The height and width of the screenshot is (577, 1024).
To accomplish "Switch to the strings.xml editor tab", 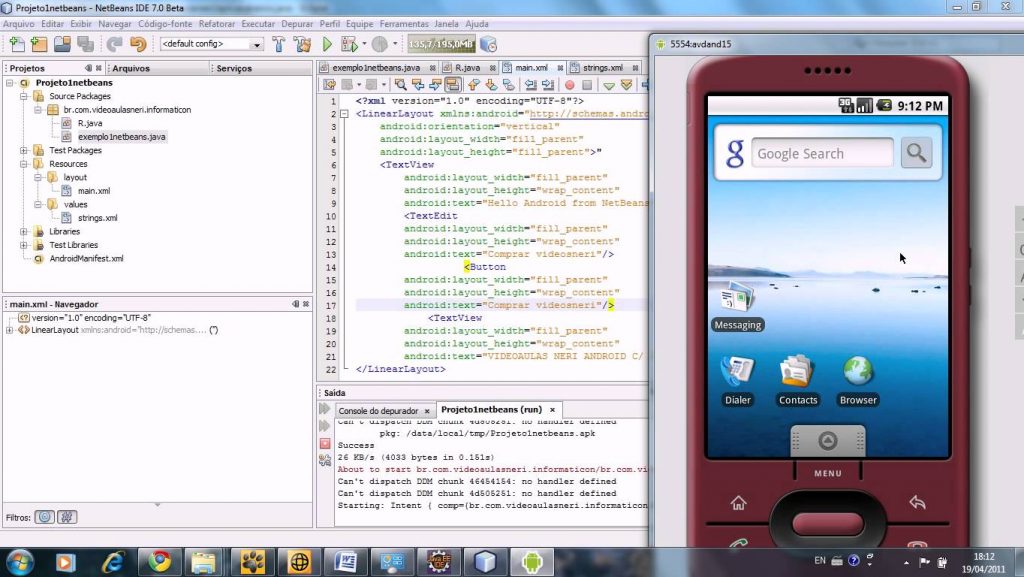I will [x=603, y=67].
